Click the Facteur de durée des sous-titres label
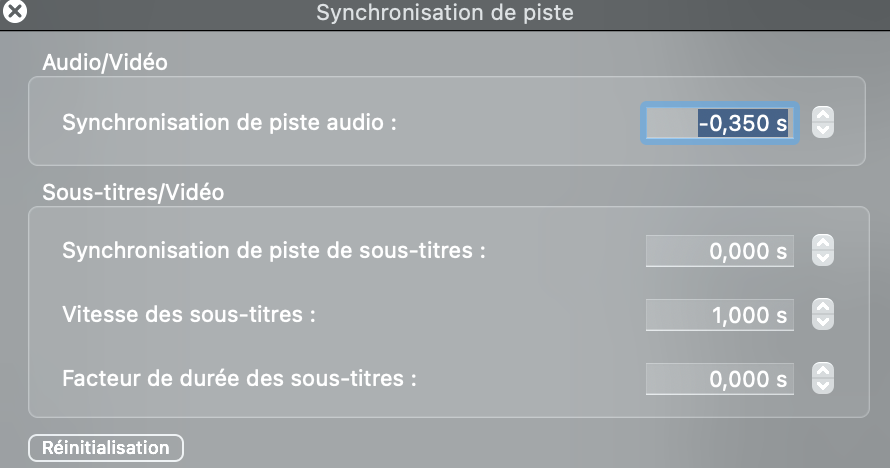Viewport: 890px width, 468px height. pos(240,378)
